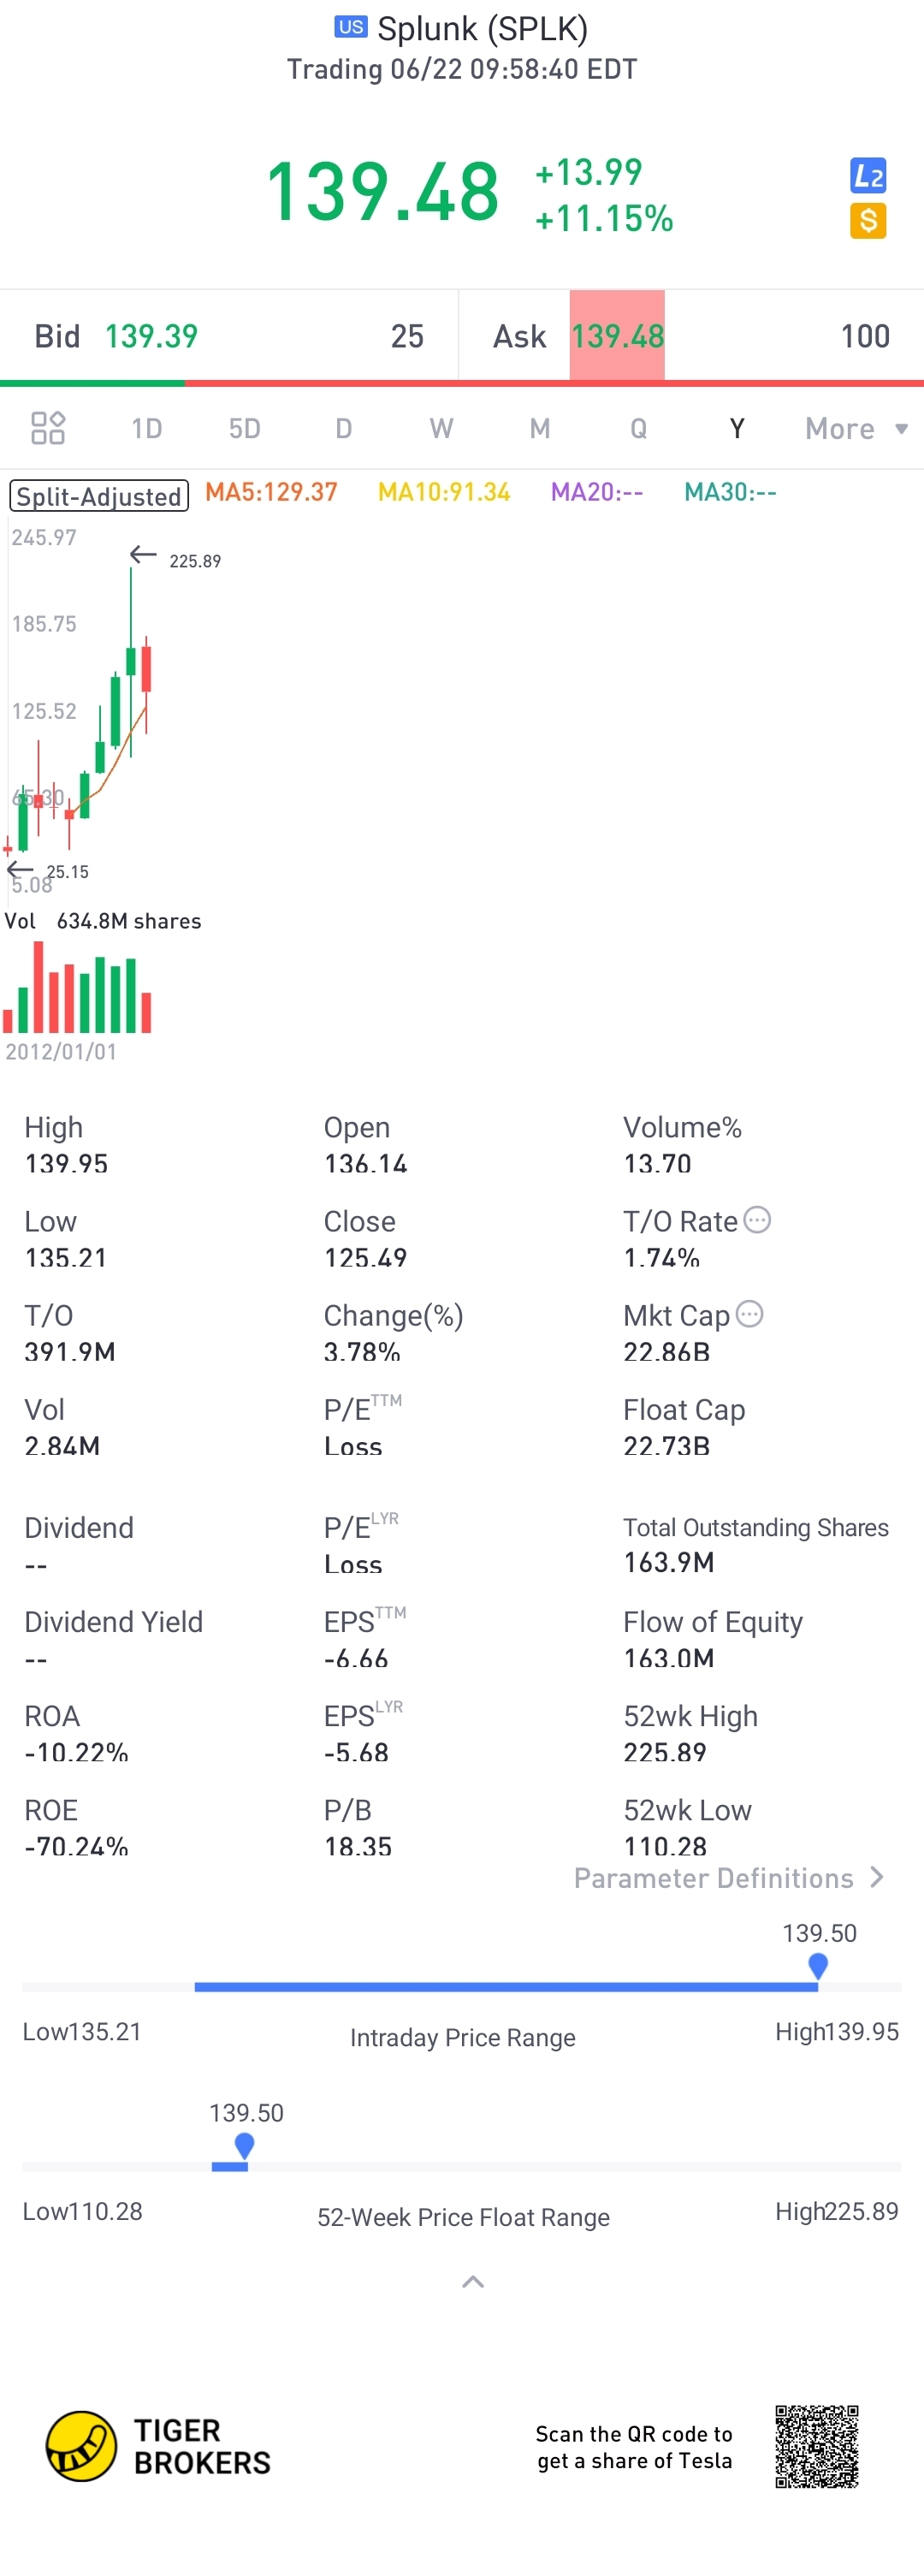
Task: Tap the L2 market data icon
Action: click(x=867, y=176)
